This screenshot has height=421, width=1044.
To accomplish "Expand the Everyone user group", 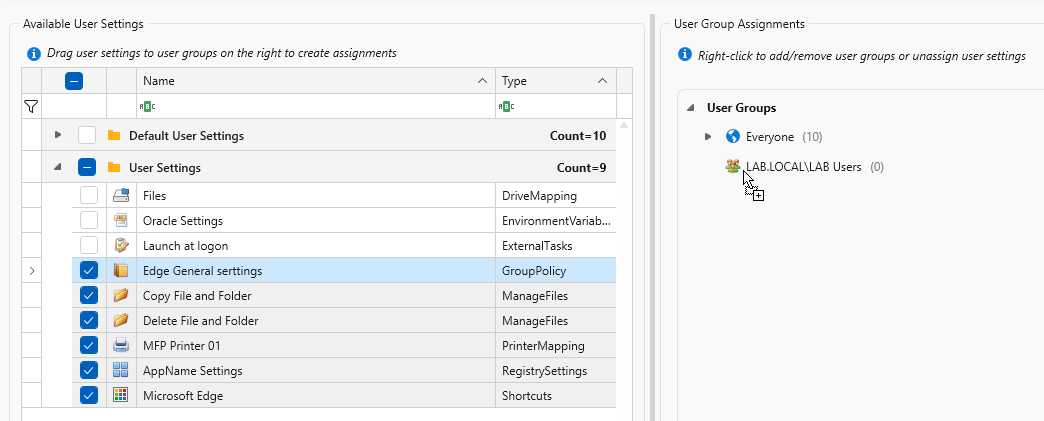I will click(708, 136).
